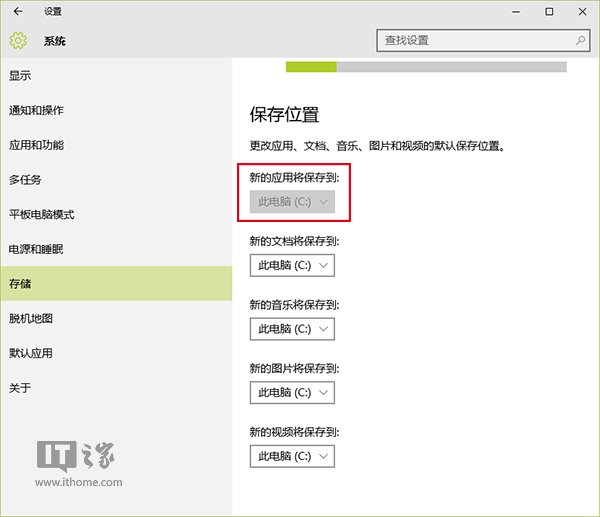The width and height of the screenshot is (600, 517).
Task: Open 平板电脑模式 settings
Action: click(116, 214)
